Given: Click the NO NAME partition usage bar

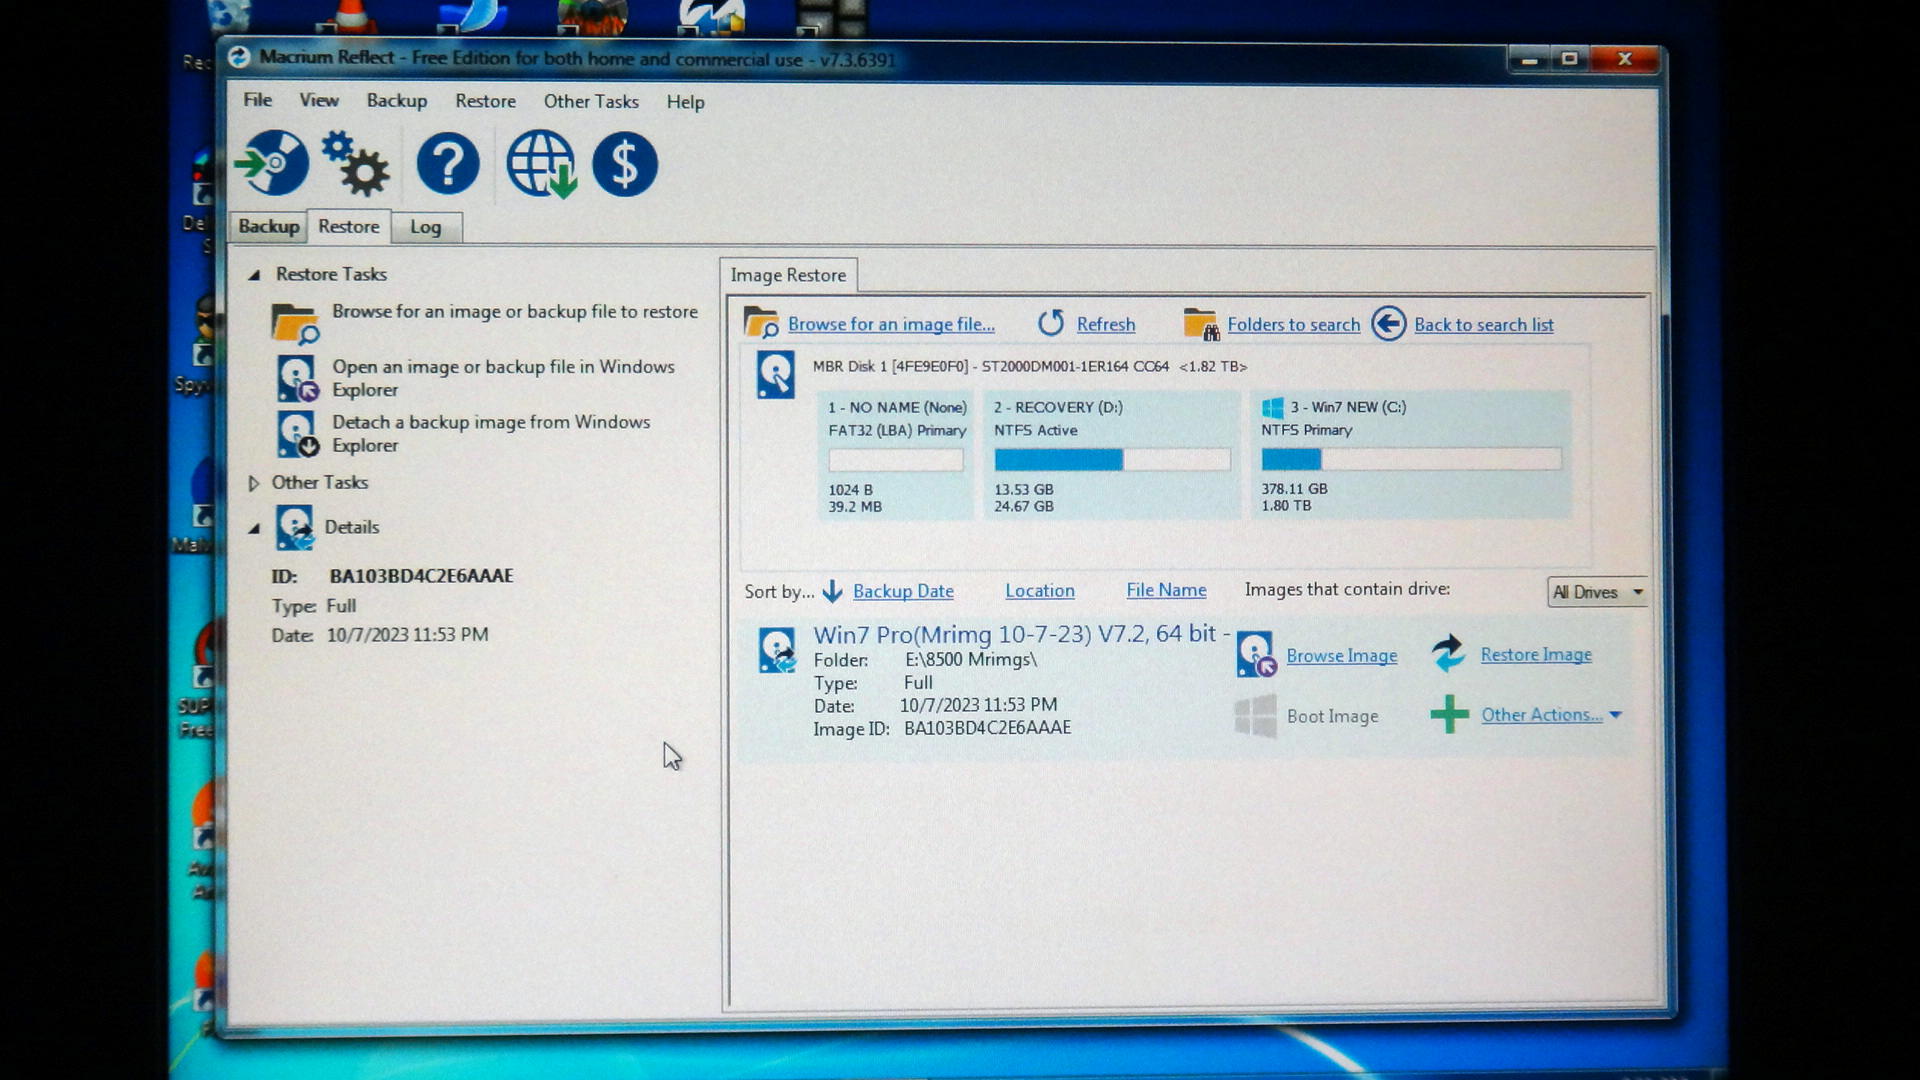Looking at the screenshot, I should pyautogui.click(x=896, y=459).
